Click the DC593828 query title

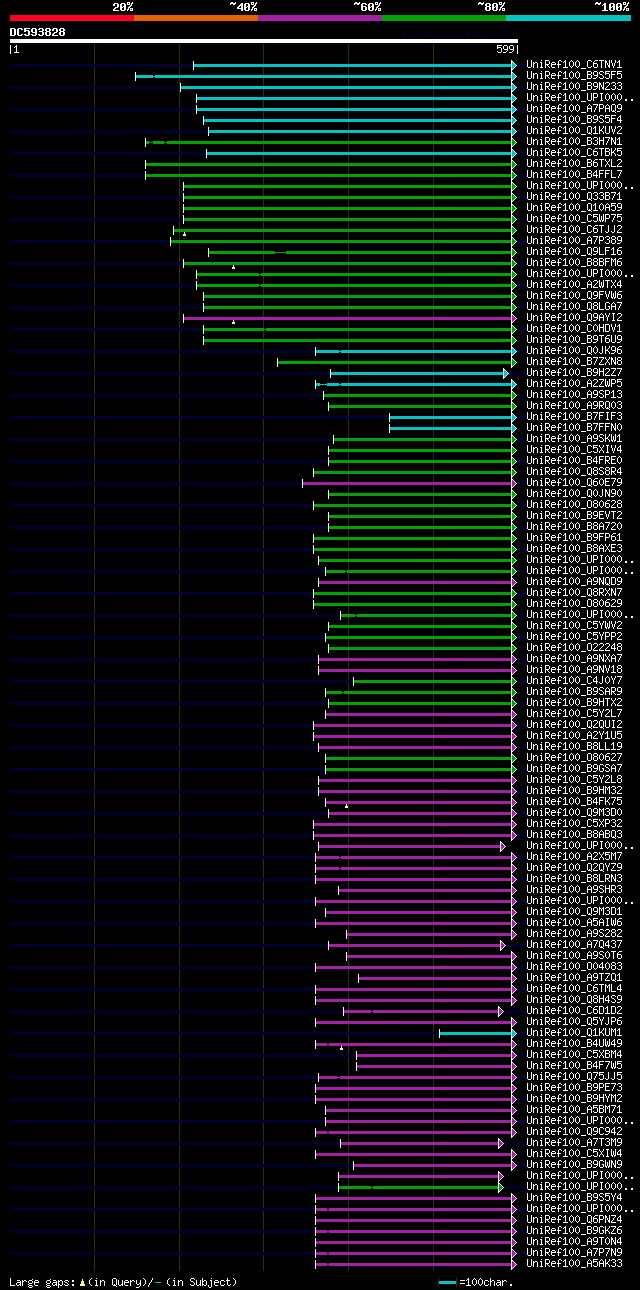[x=38, y=32]
